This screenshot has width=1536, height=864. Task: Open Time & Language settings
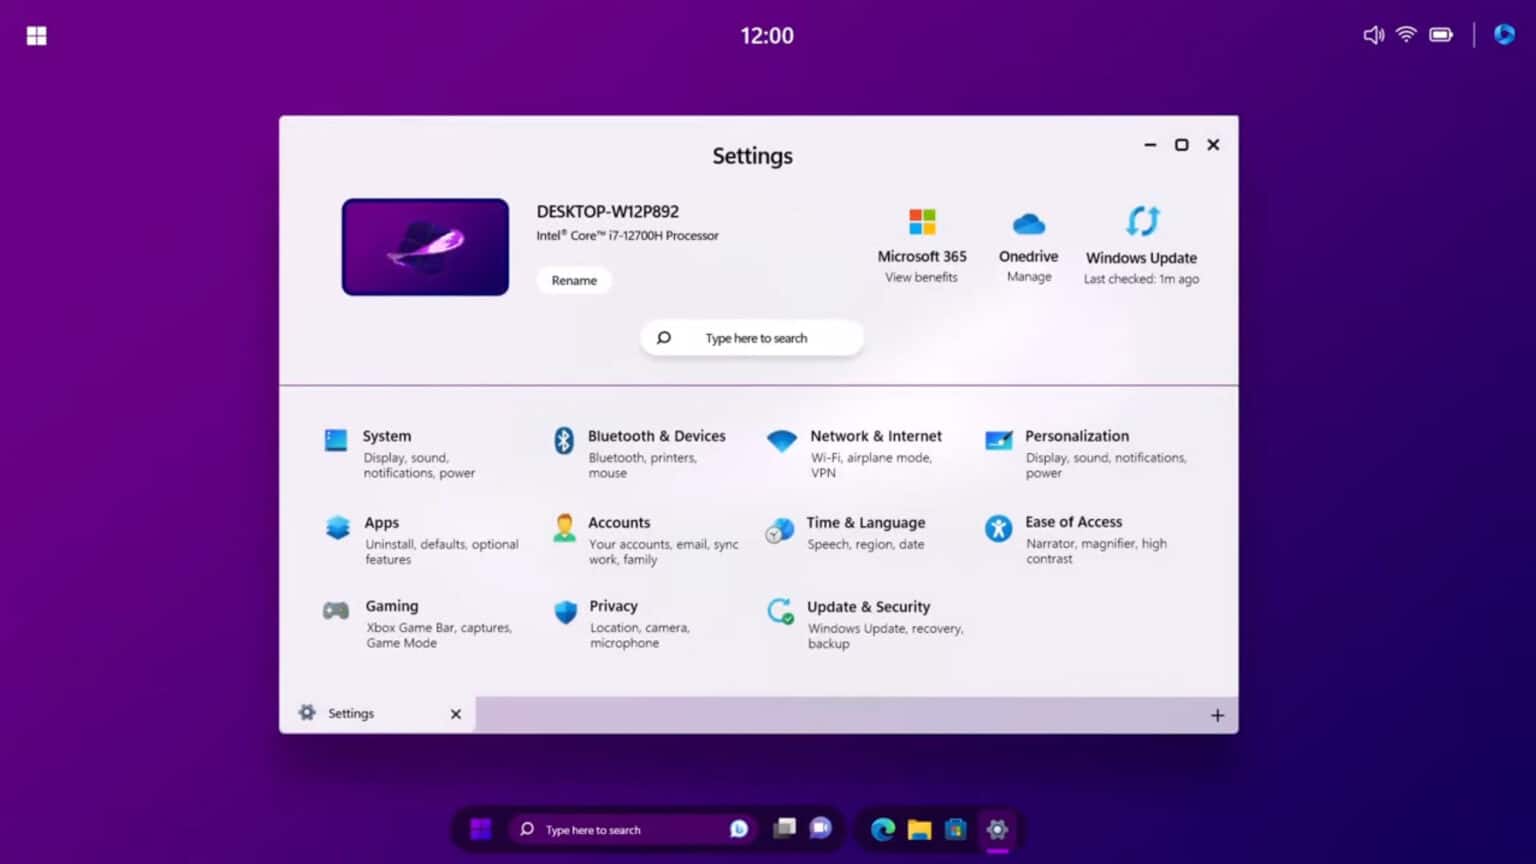click(865, 531)
